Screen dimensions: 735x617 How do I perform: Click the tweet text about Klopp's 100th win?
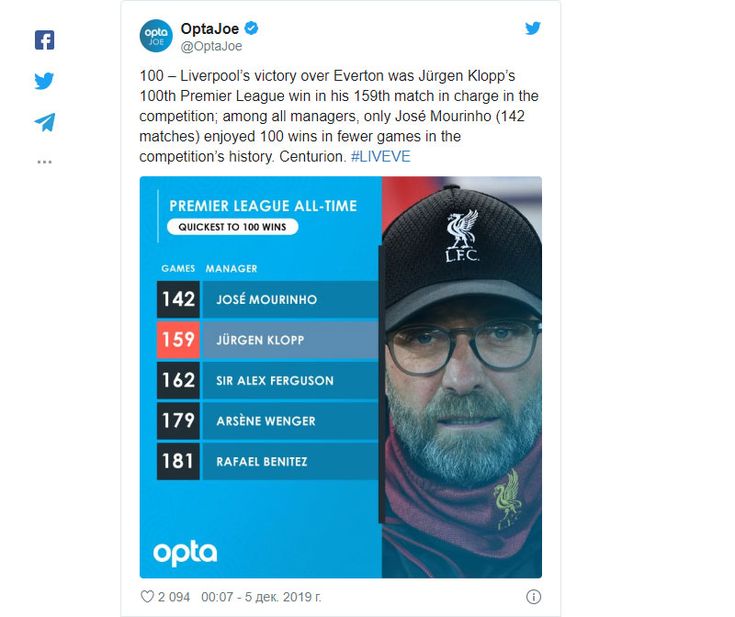click(339, 116)
